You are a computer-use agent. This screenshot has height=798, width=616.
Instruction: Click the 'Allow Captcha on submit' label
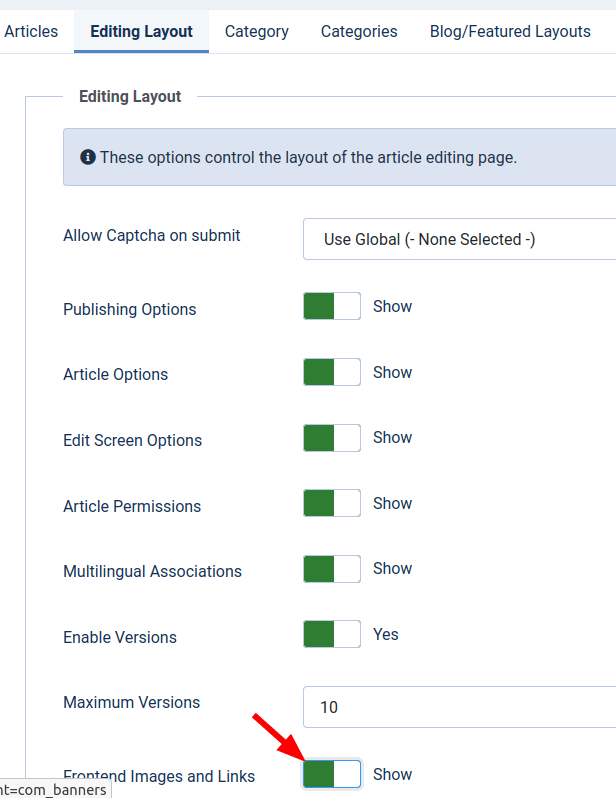(151, 236)
